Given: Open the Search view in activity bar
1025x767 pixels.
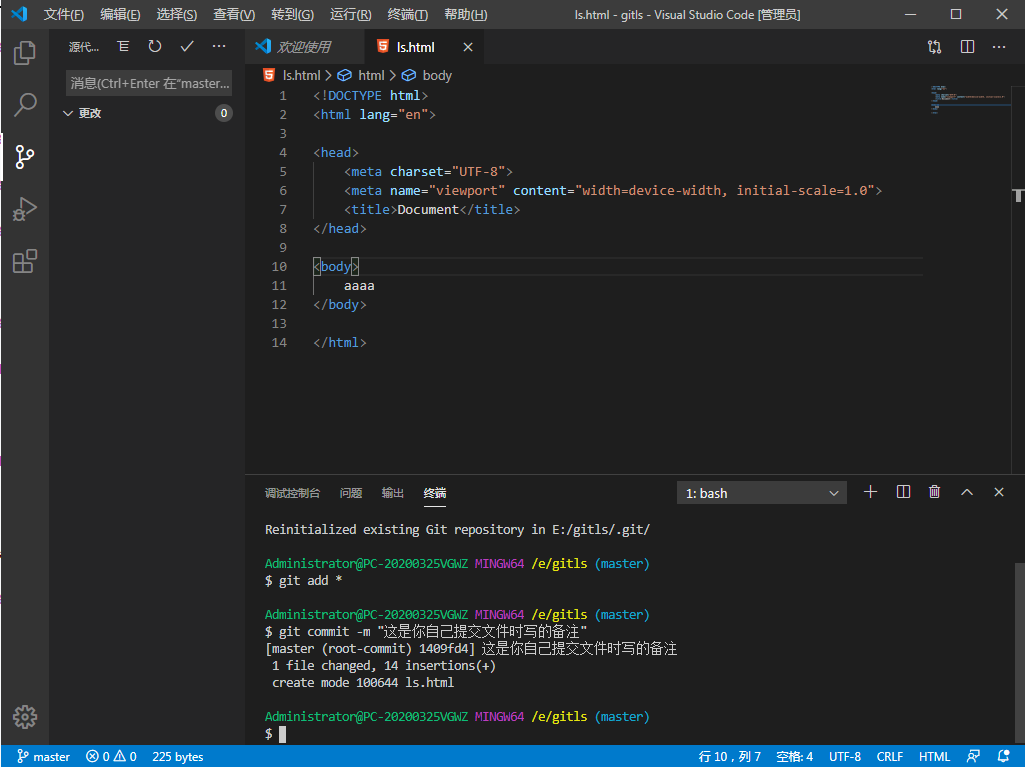Looking at the screenshot, I should point(25,104).
